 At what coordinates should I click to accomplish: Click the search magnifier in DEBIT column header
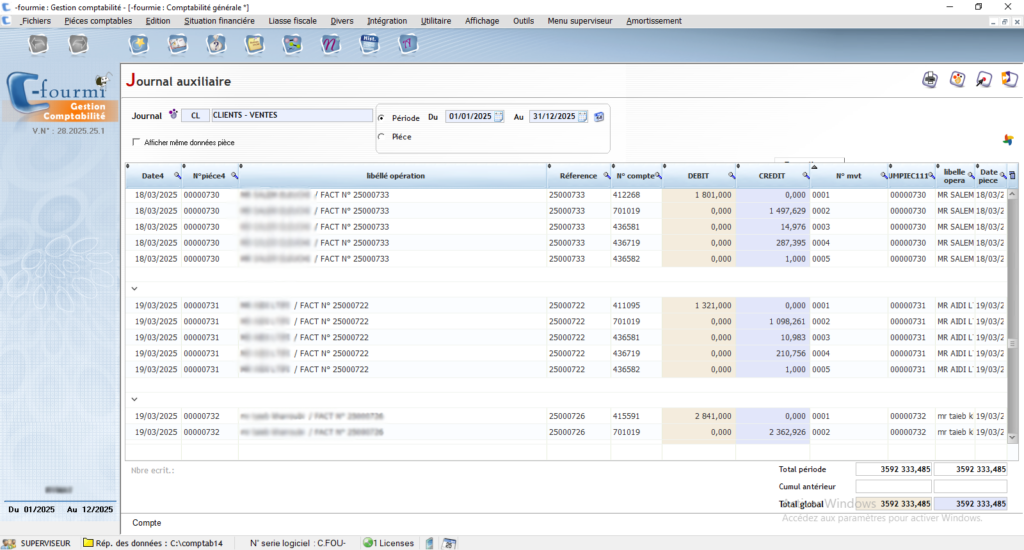731,176
